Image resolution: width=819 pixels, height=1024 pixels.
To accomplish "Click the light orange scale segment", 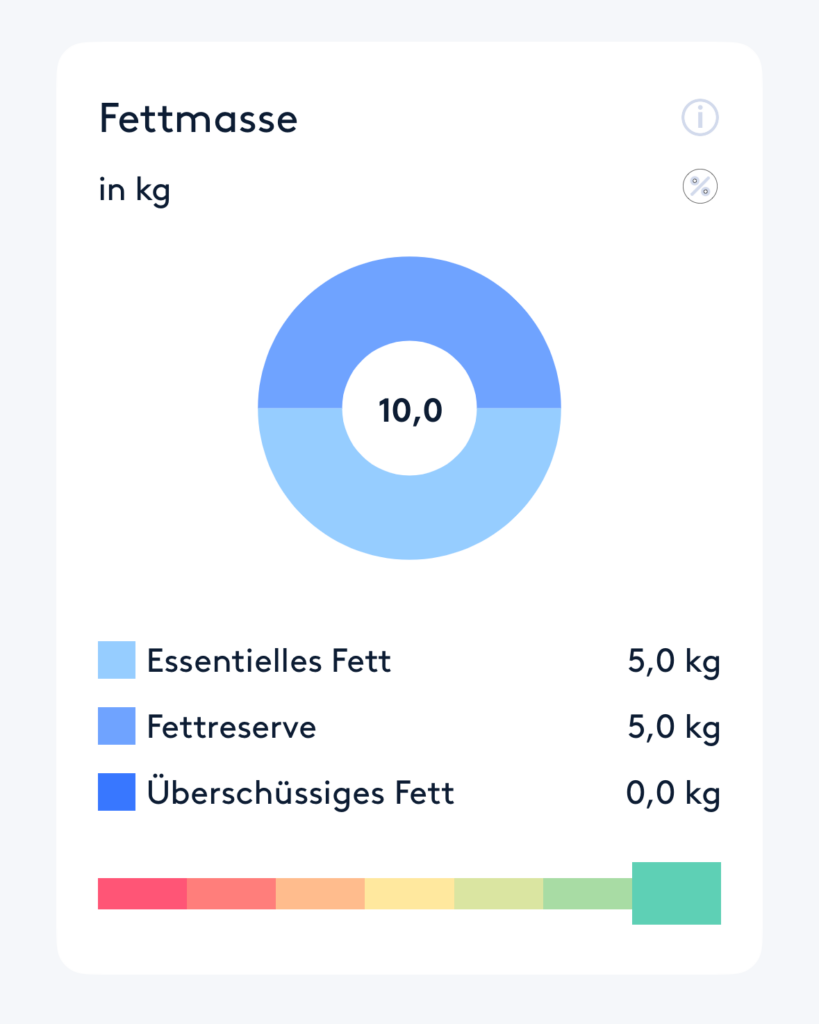I will (321, 893).
